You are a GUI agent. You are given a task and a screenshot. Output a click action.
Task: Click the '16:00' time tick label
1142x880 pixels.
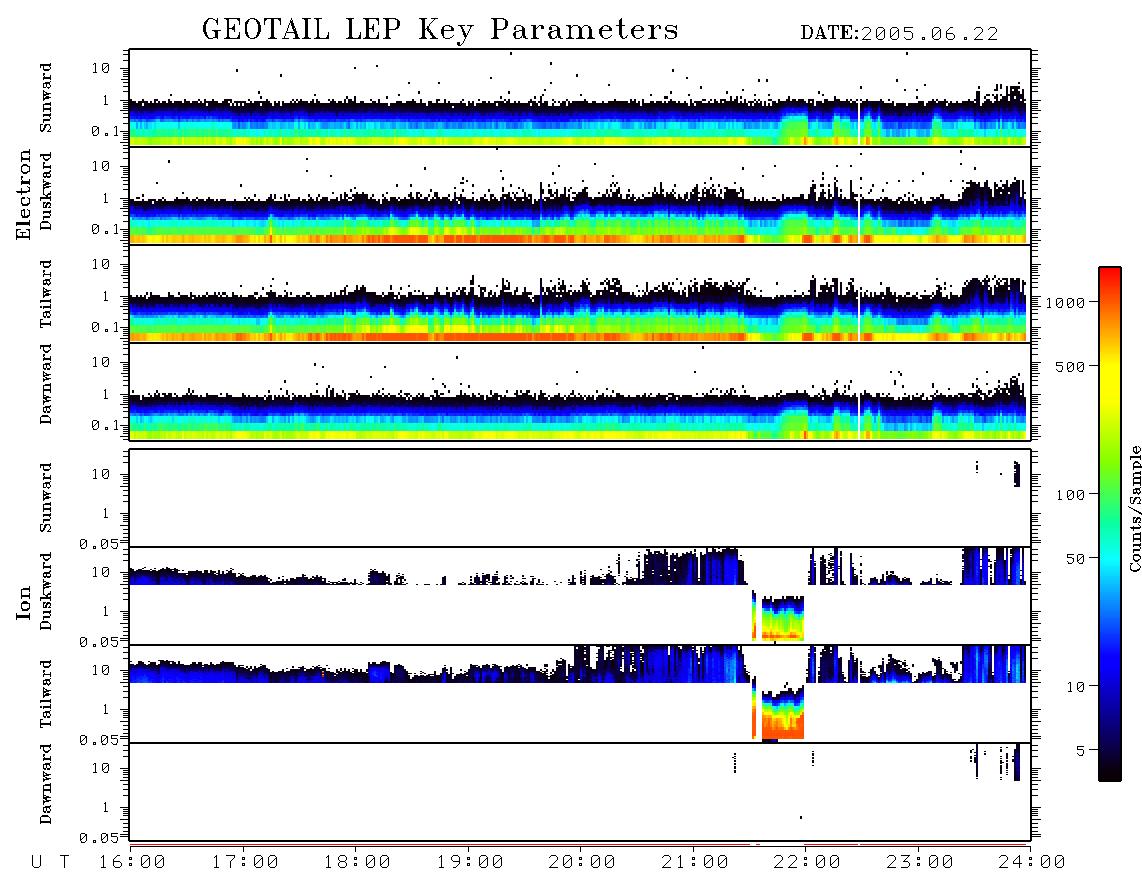click(133, 862)
